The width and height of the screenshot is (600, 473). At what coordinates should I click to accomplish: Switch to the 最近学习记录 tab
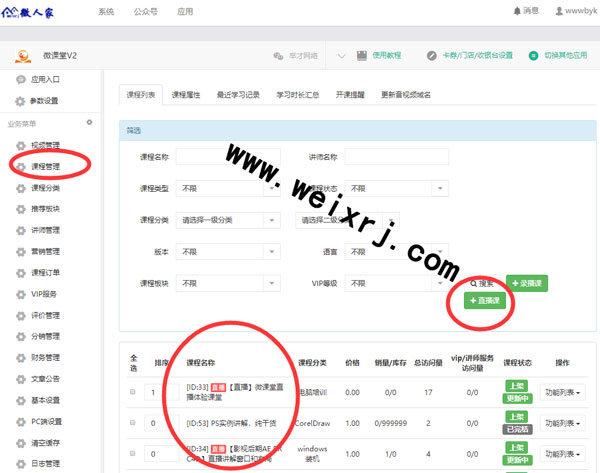pos(238,95)
